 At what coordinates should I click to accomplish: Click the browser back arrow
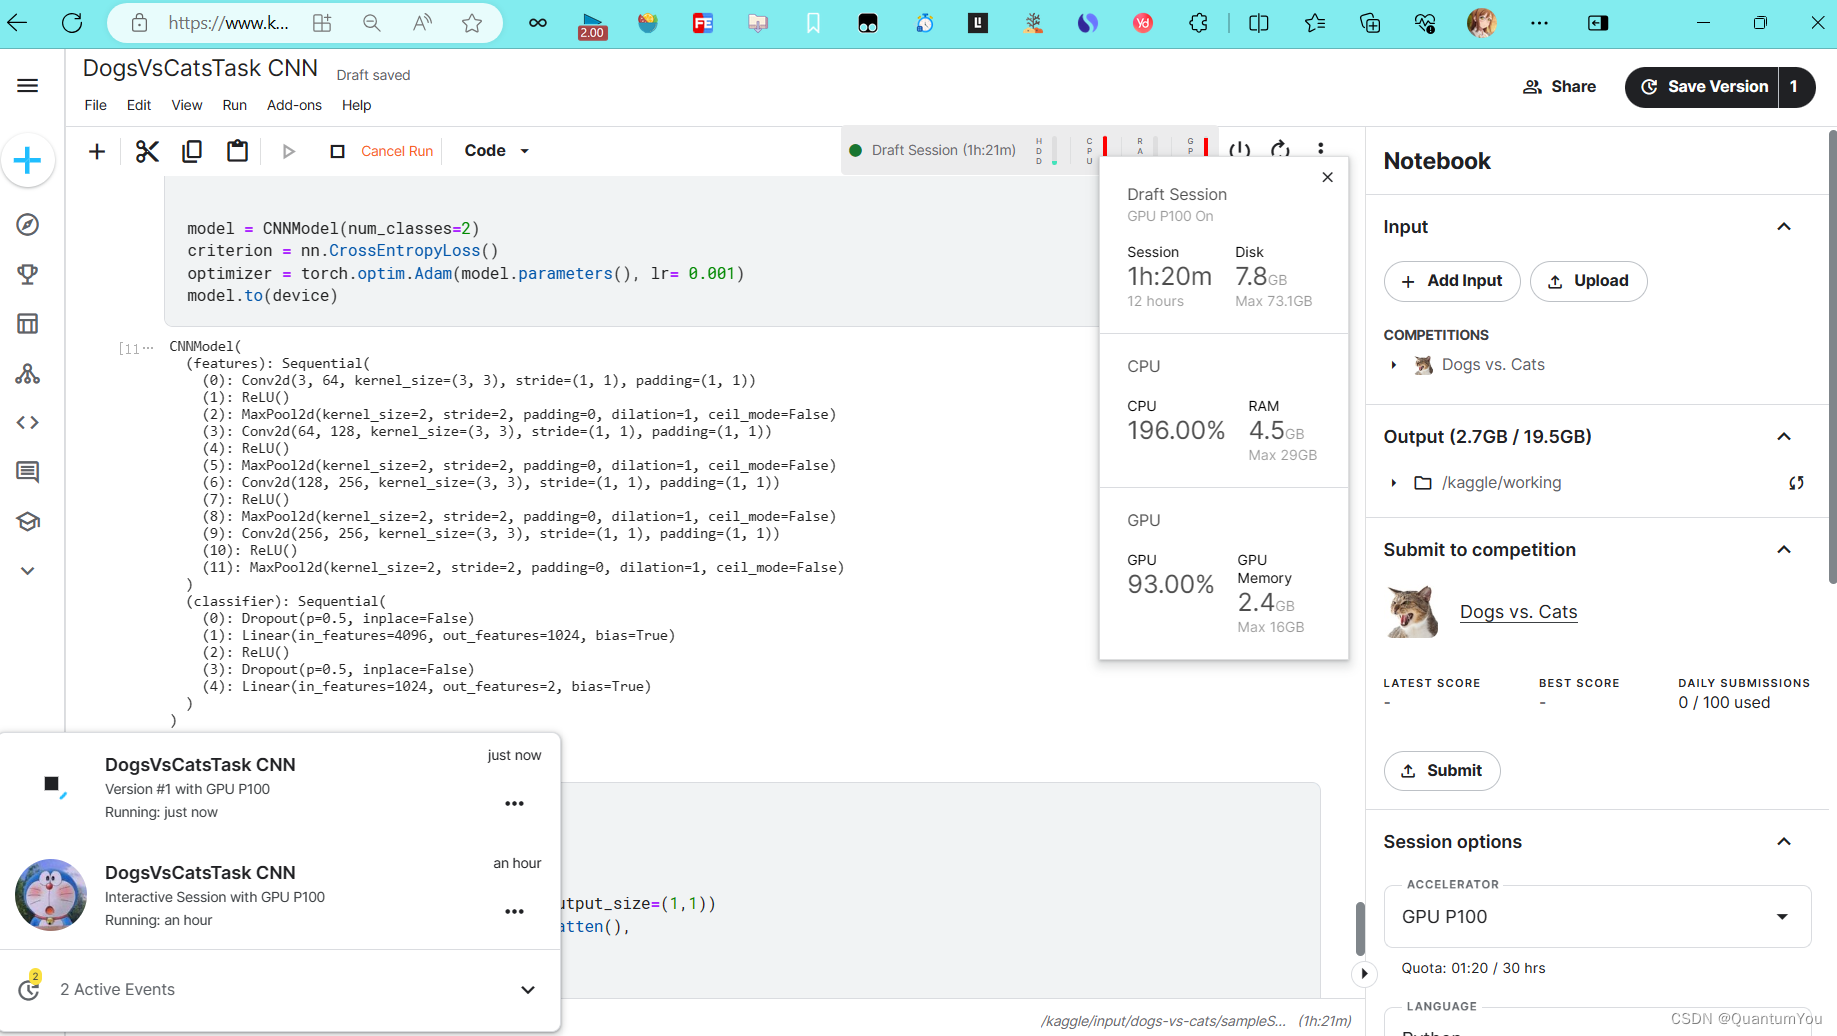coord(18,22)
